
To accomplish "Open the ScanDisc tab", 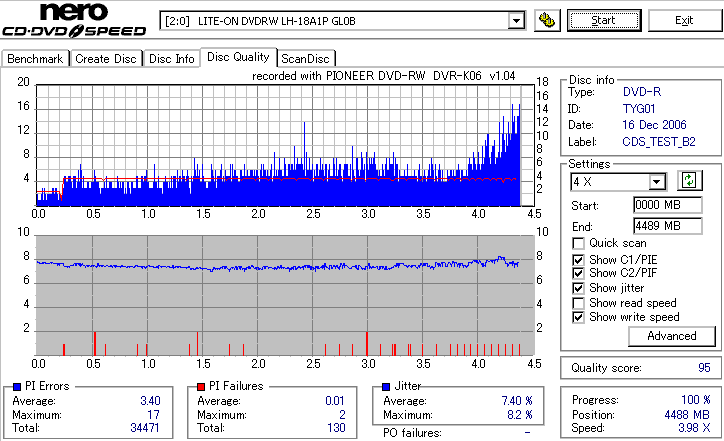I will [x=305, y=59].
